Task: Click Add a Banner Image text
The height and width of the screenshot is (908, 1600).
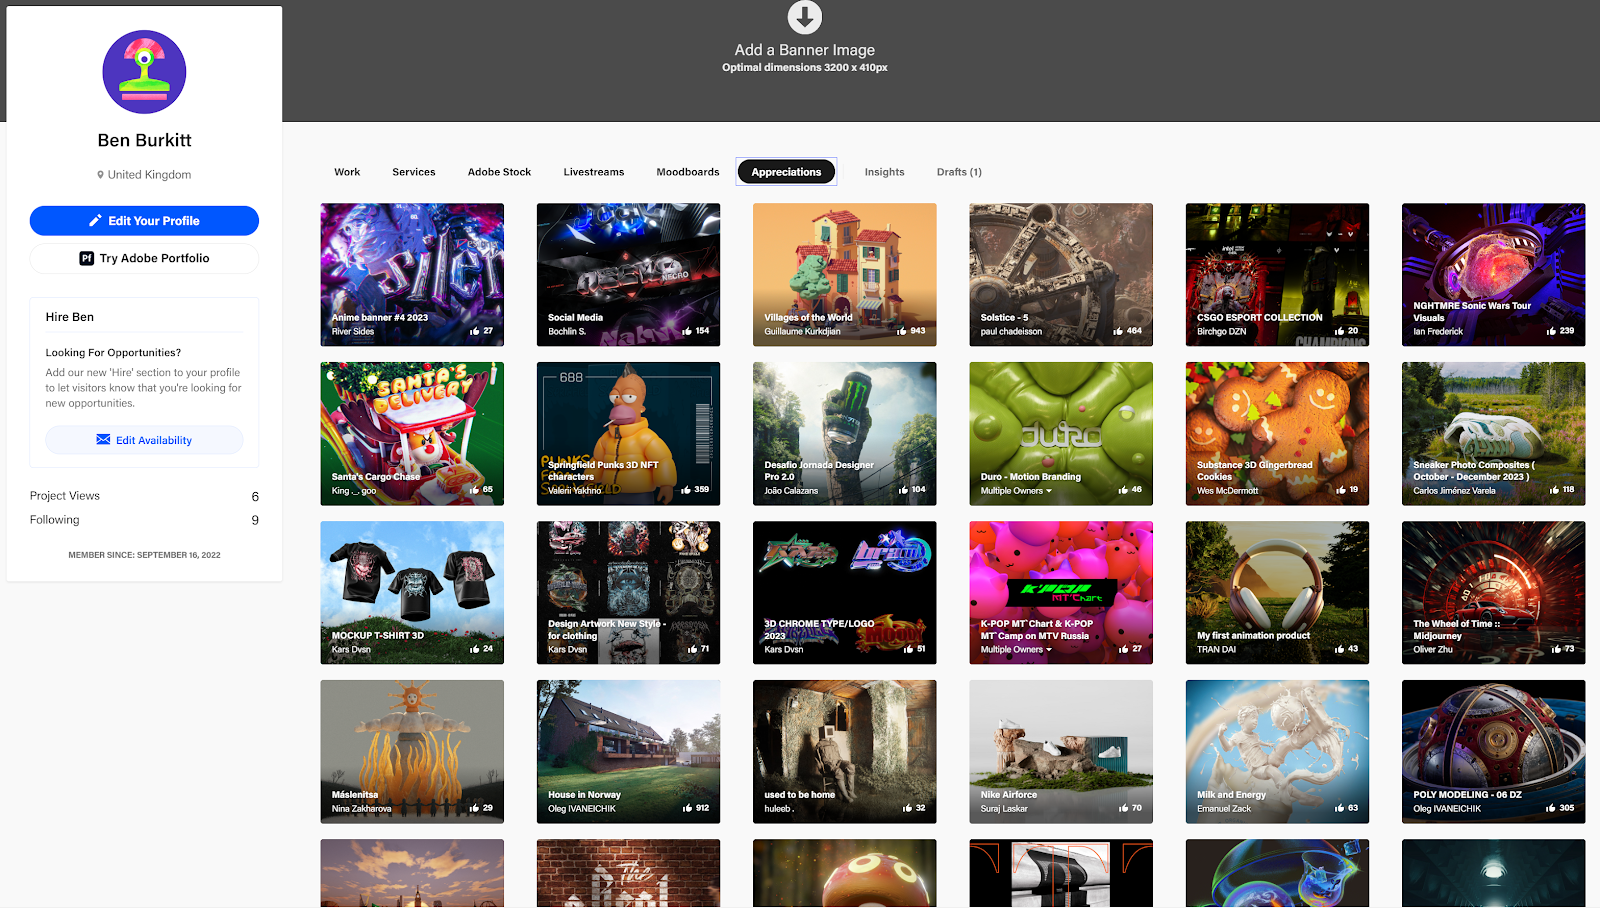Action: click(804, 50)
